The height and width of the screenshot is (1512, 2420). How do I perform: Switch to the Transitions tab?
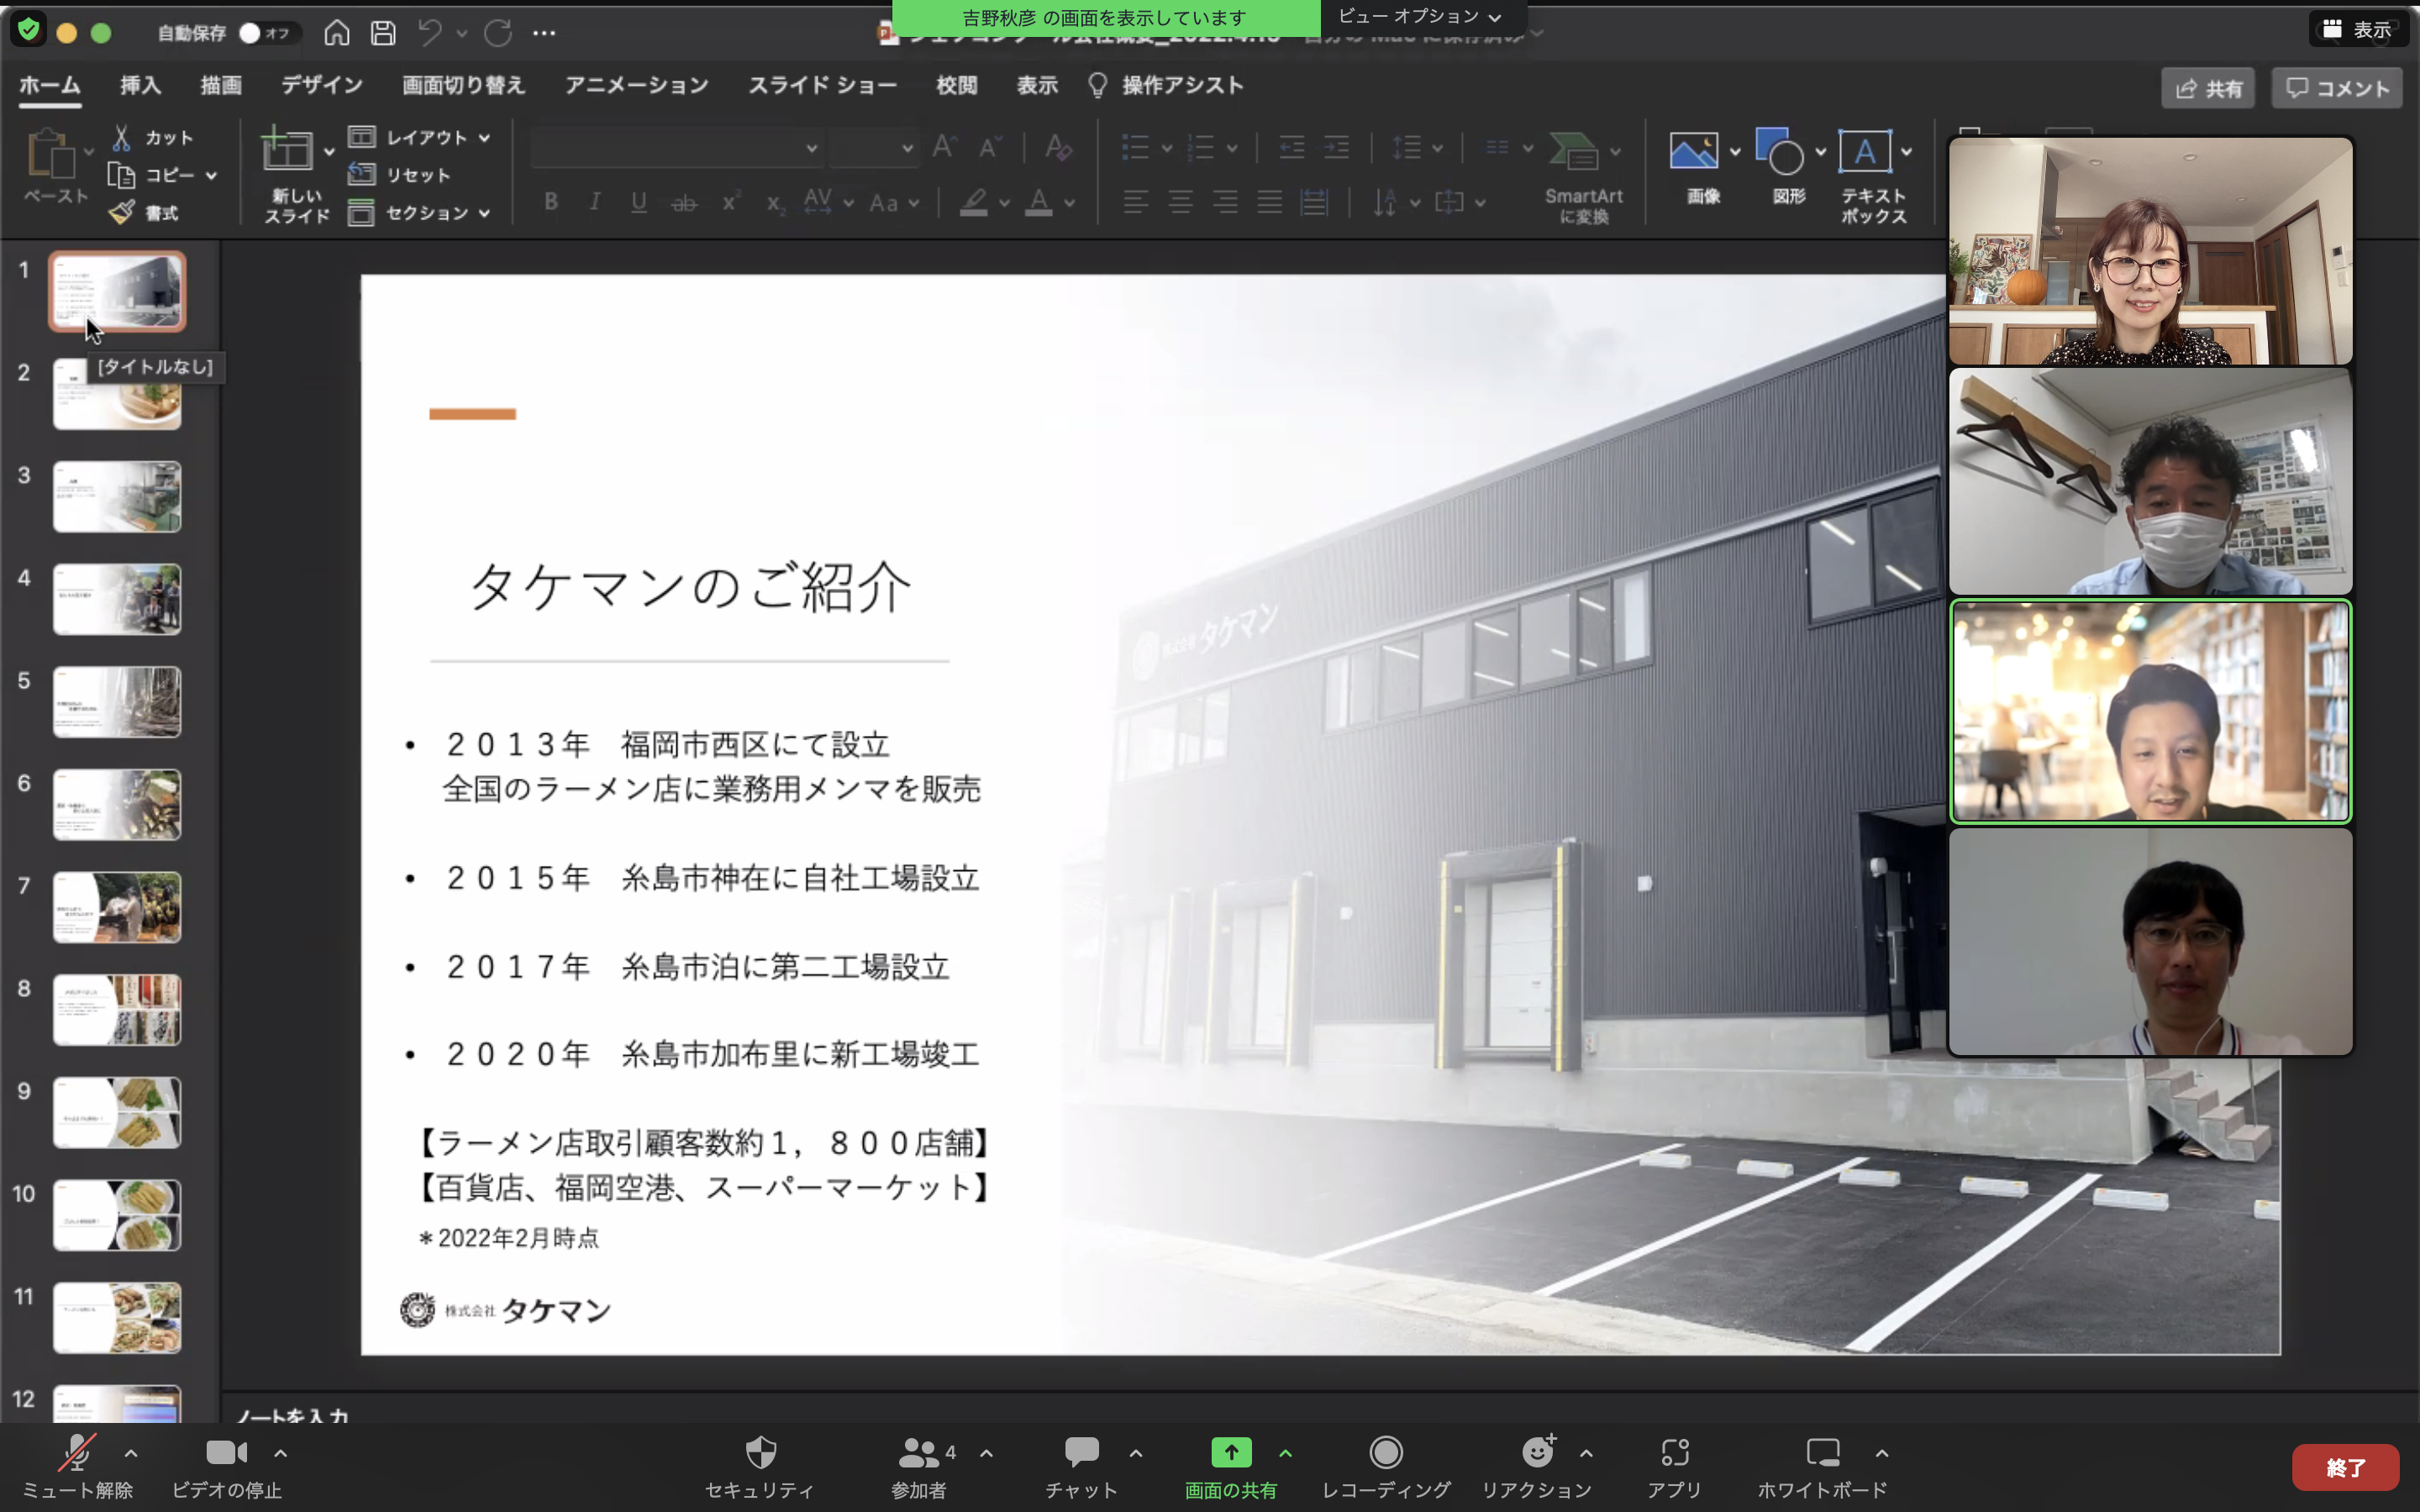(463, 85)
